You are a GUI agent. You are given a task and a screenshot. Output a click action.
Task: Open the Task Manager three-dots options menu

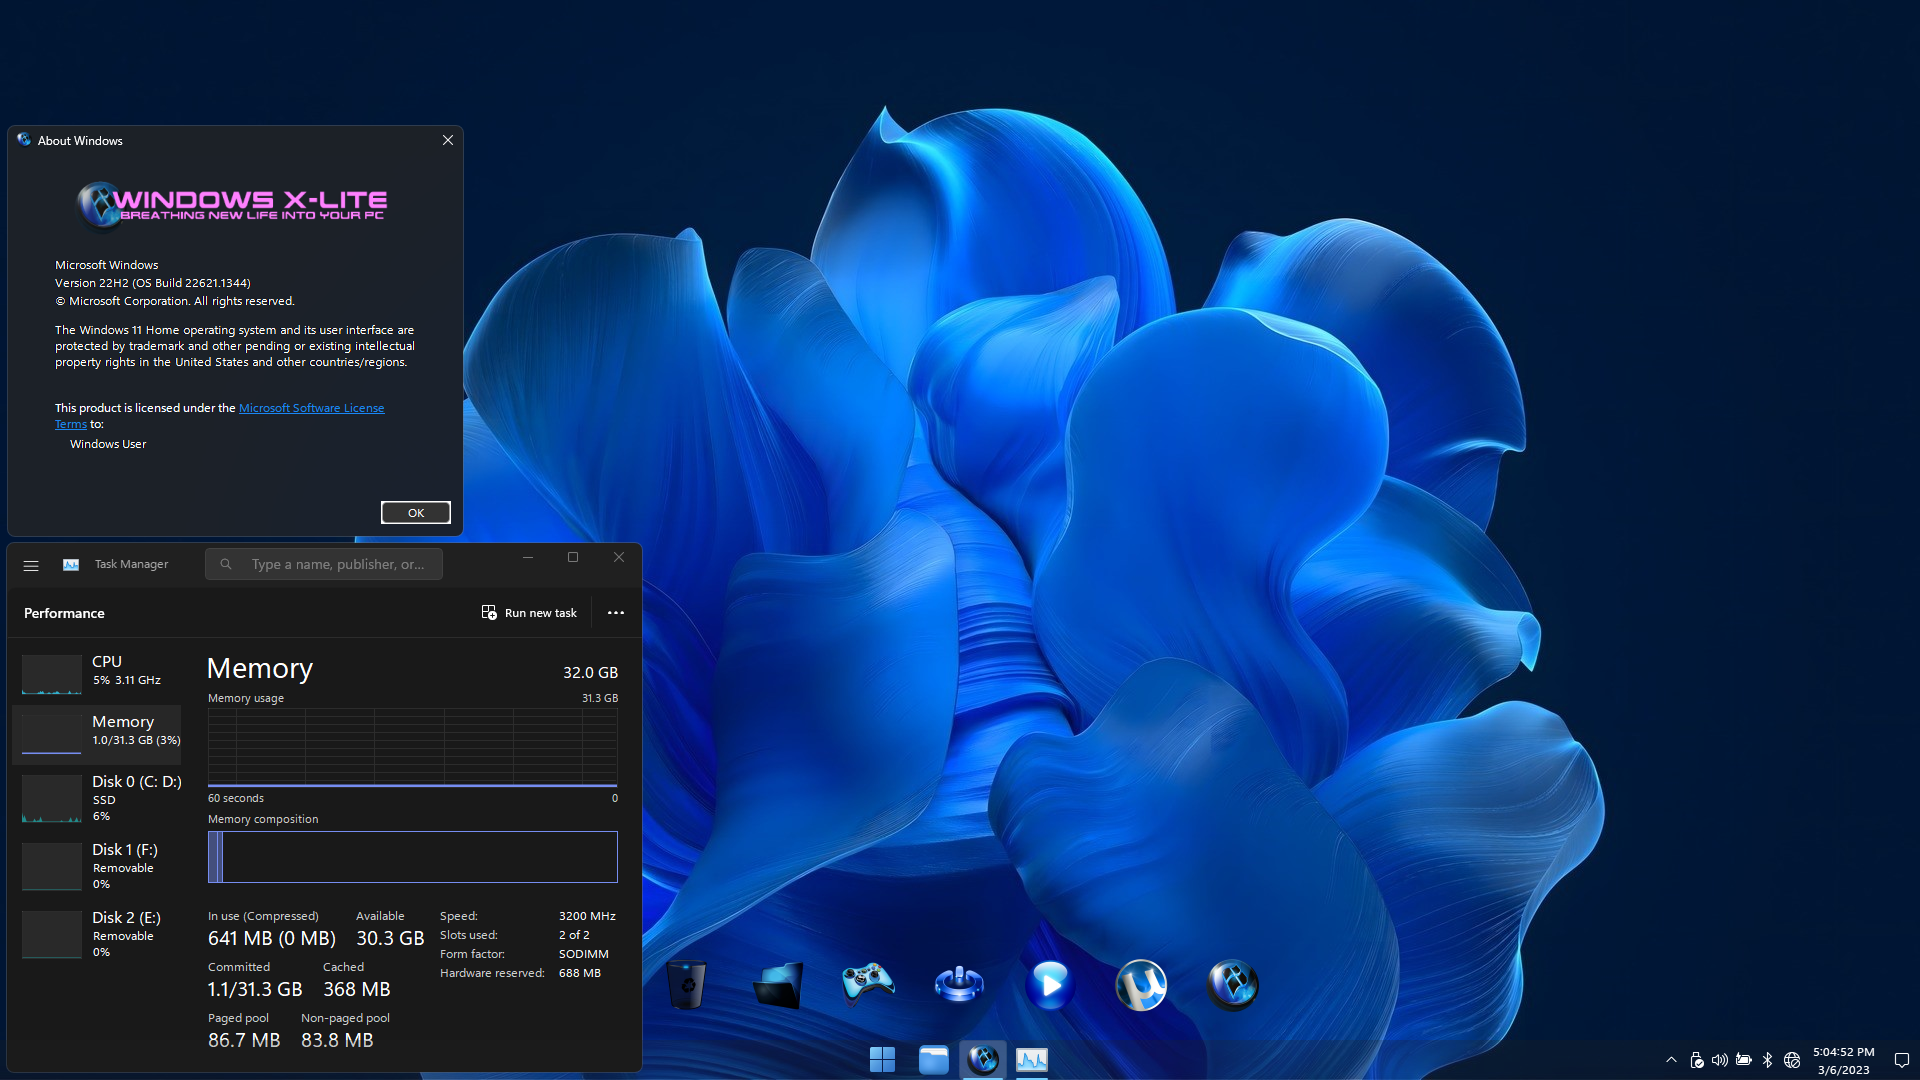coord(616,613)
